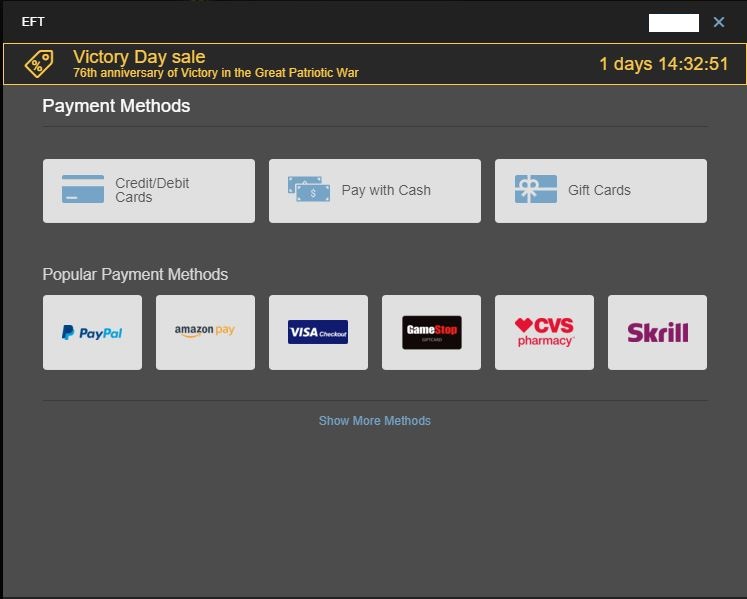
Task: Choose PayPal as payment method
Action: click(92, 332)
